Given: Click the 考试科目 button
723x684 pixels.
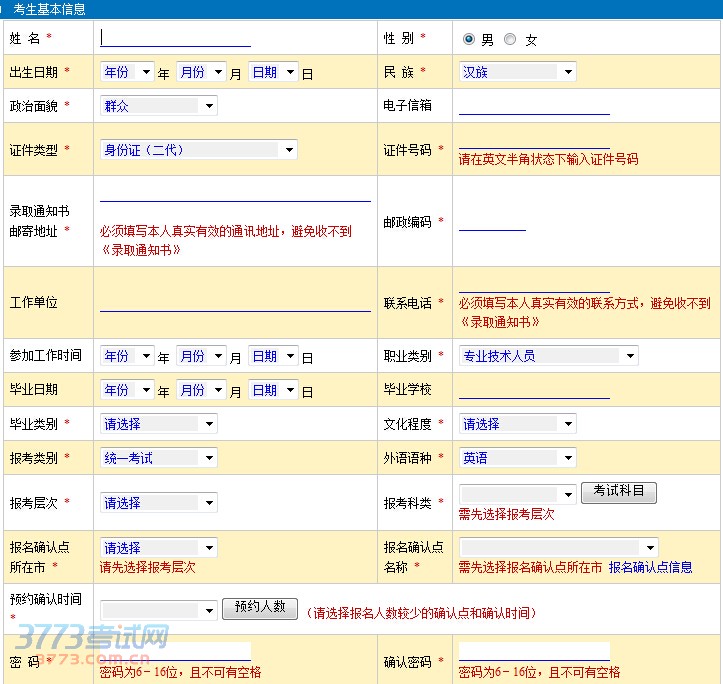Looking at the screenshot, I should point(618,492).
